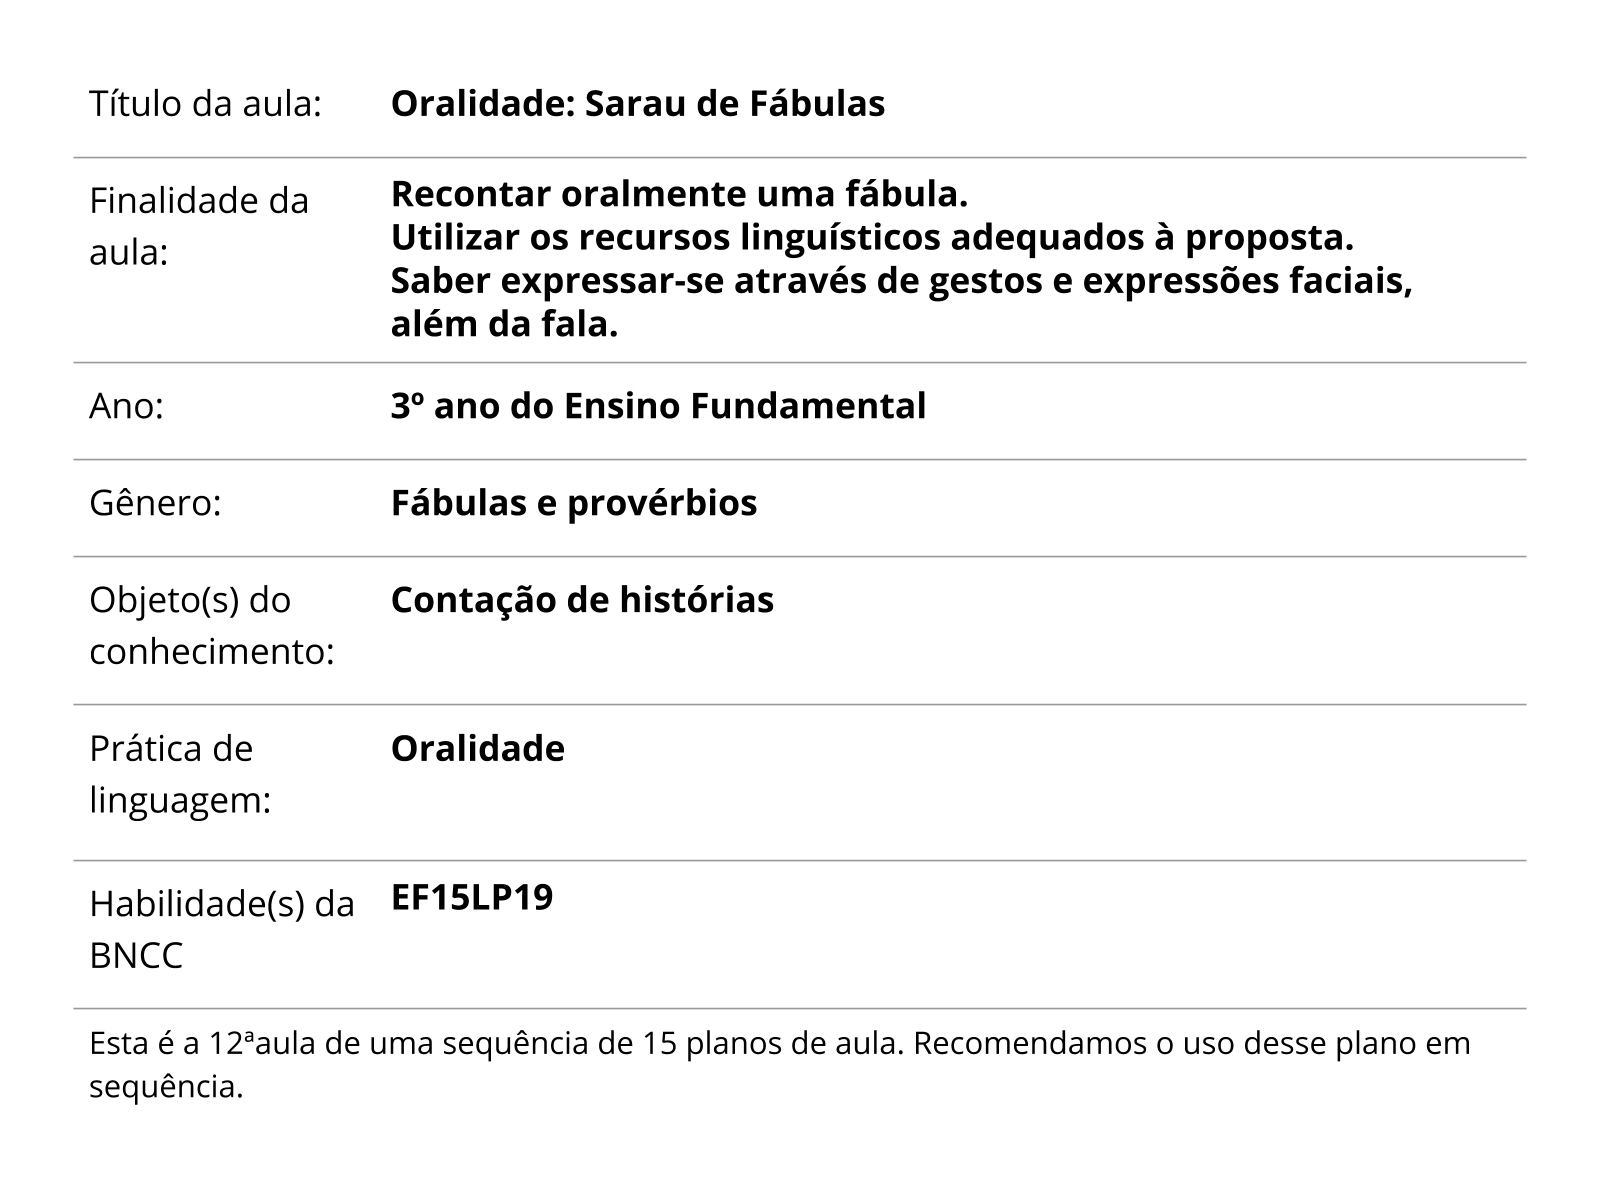Click the line 'Recontar oralmente uma fábula.'
Viewport: 1600px width, 1200px height.
coord(679,194)
